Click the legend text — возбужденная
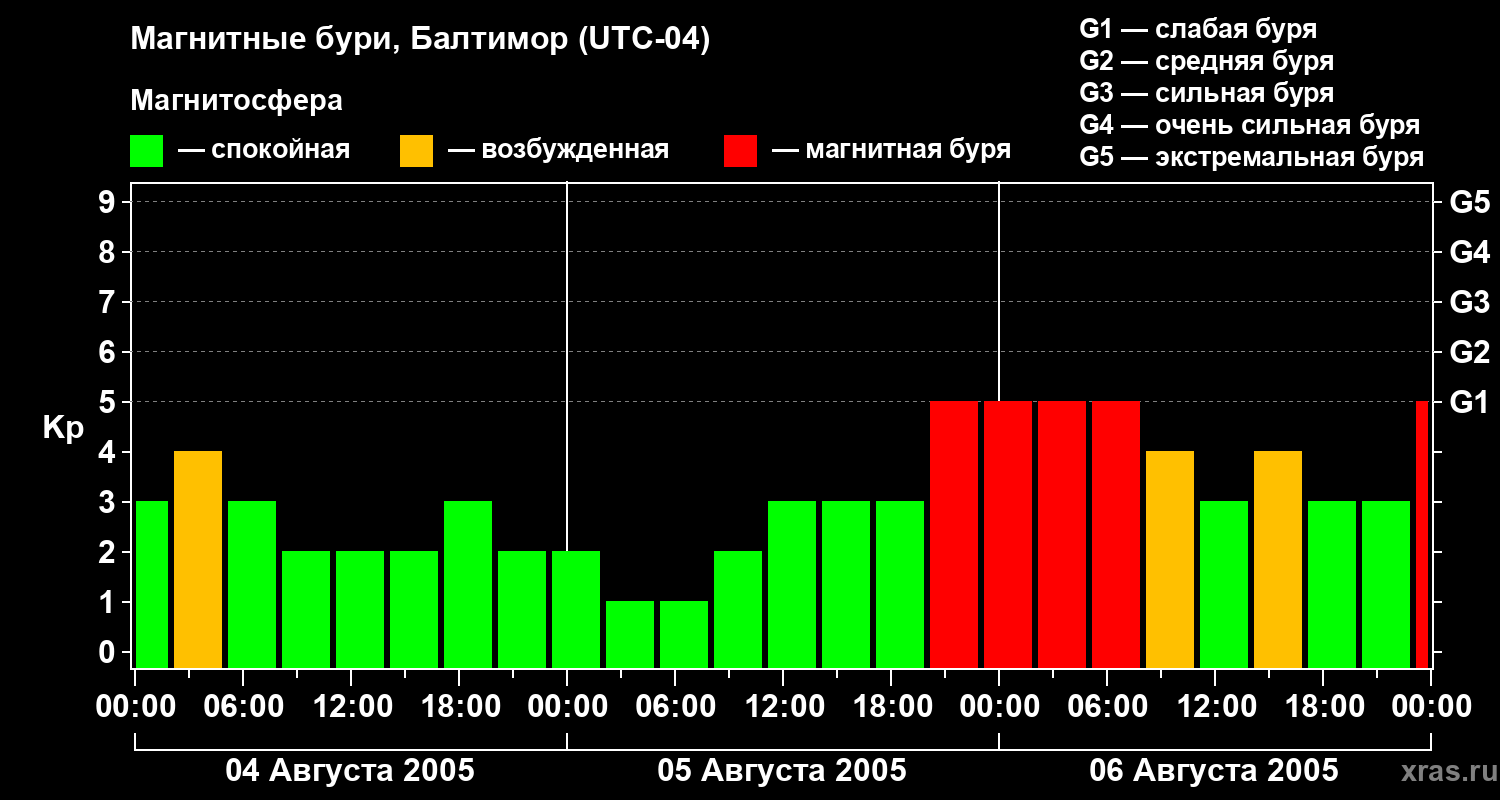1500x800 pixels. [x=558, y=150]
